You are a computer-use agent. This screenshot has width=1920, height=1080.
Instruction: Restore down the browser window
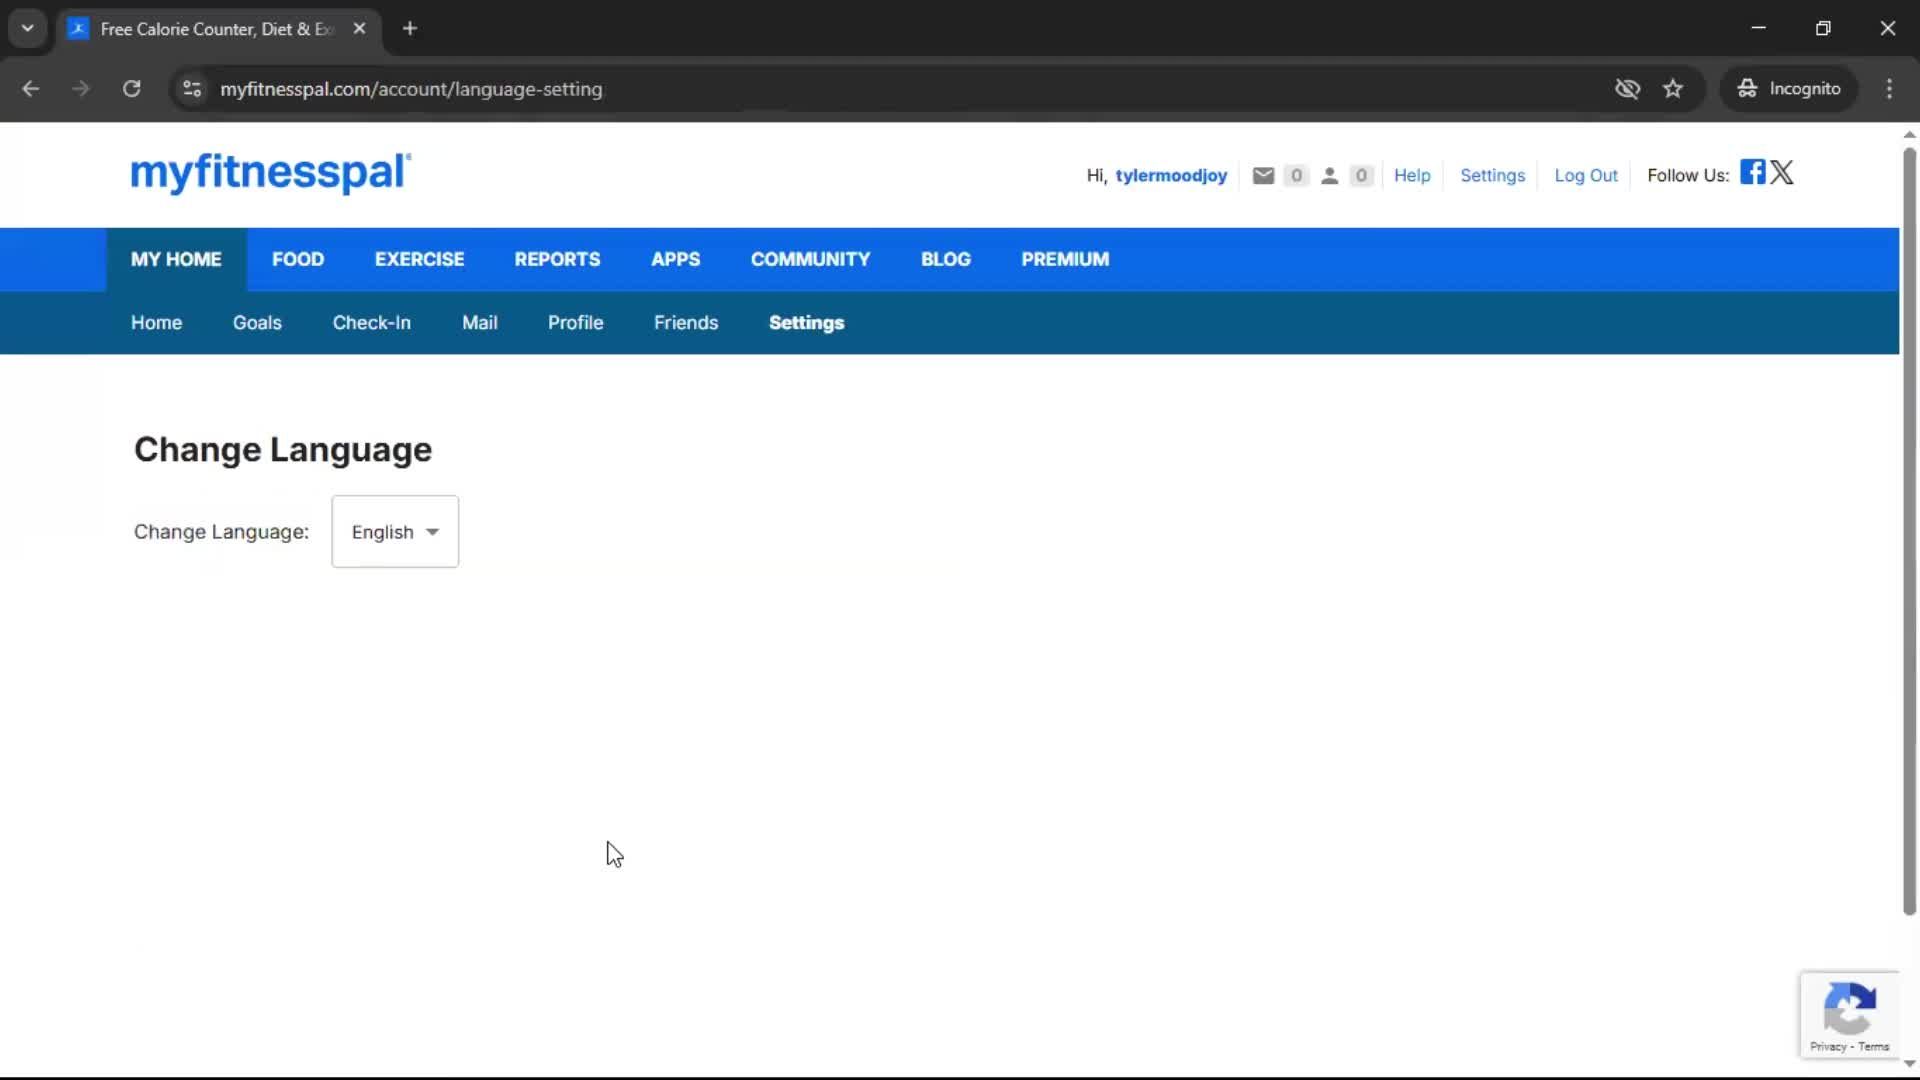1823,28
